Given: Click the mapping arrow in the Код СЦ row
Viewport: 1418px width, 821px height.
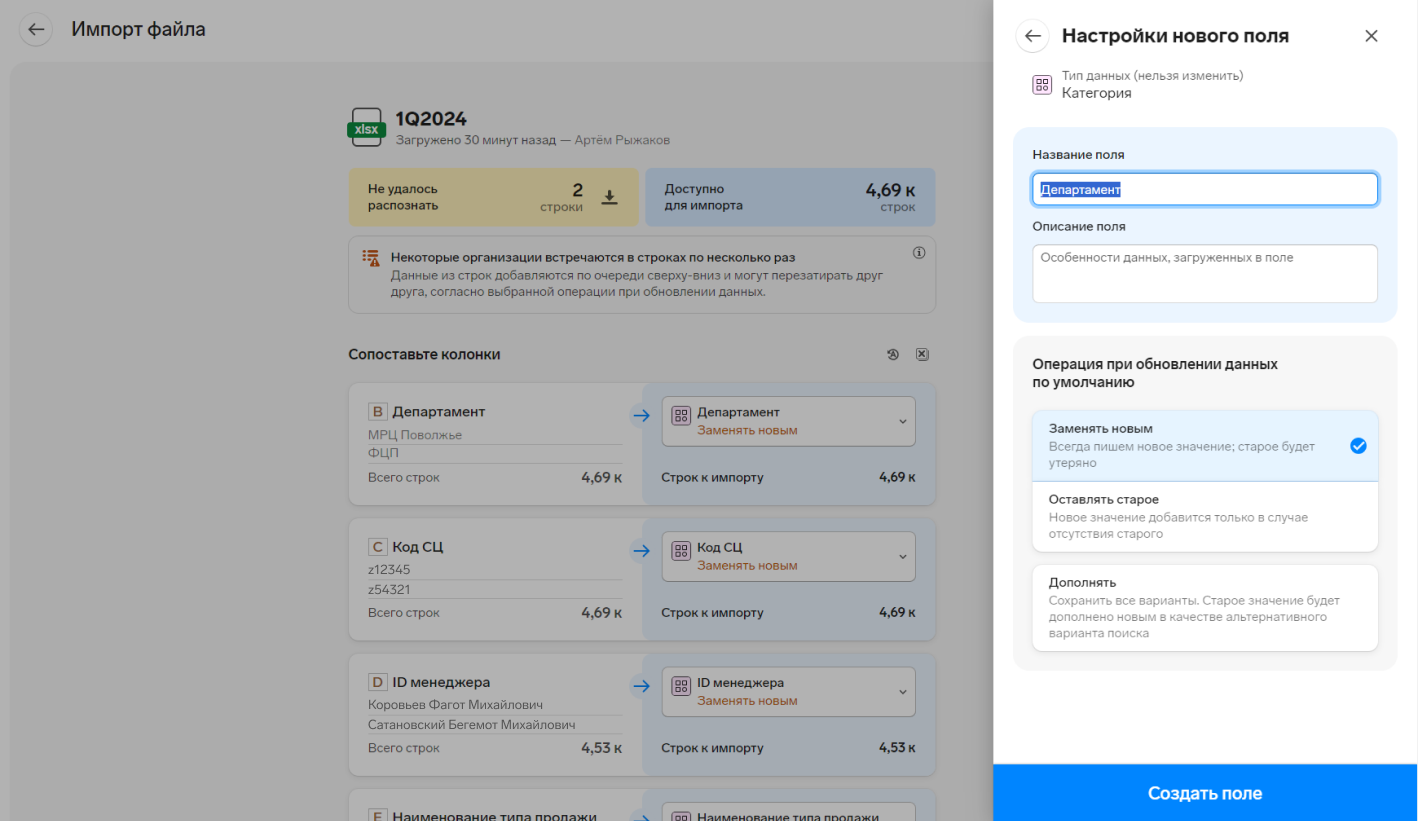Looking at the screenshot, I should coord(641,550).
